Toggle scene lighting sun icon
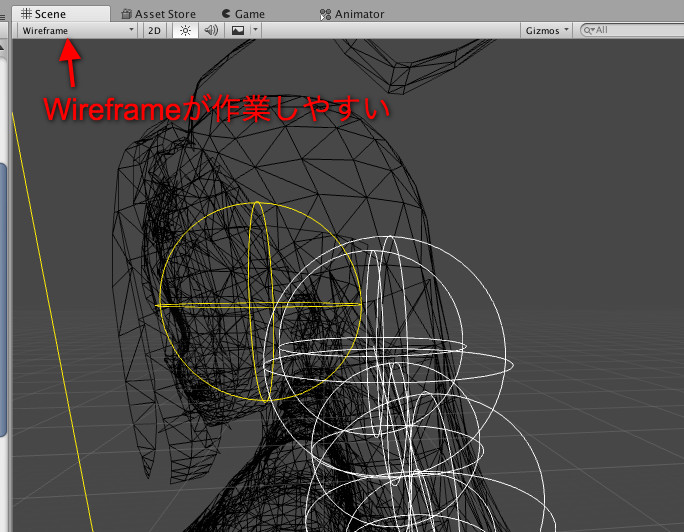 185,31
